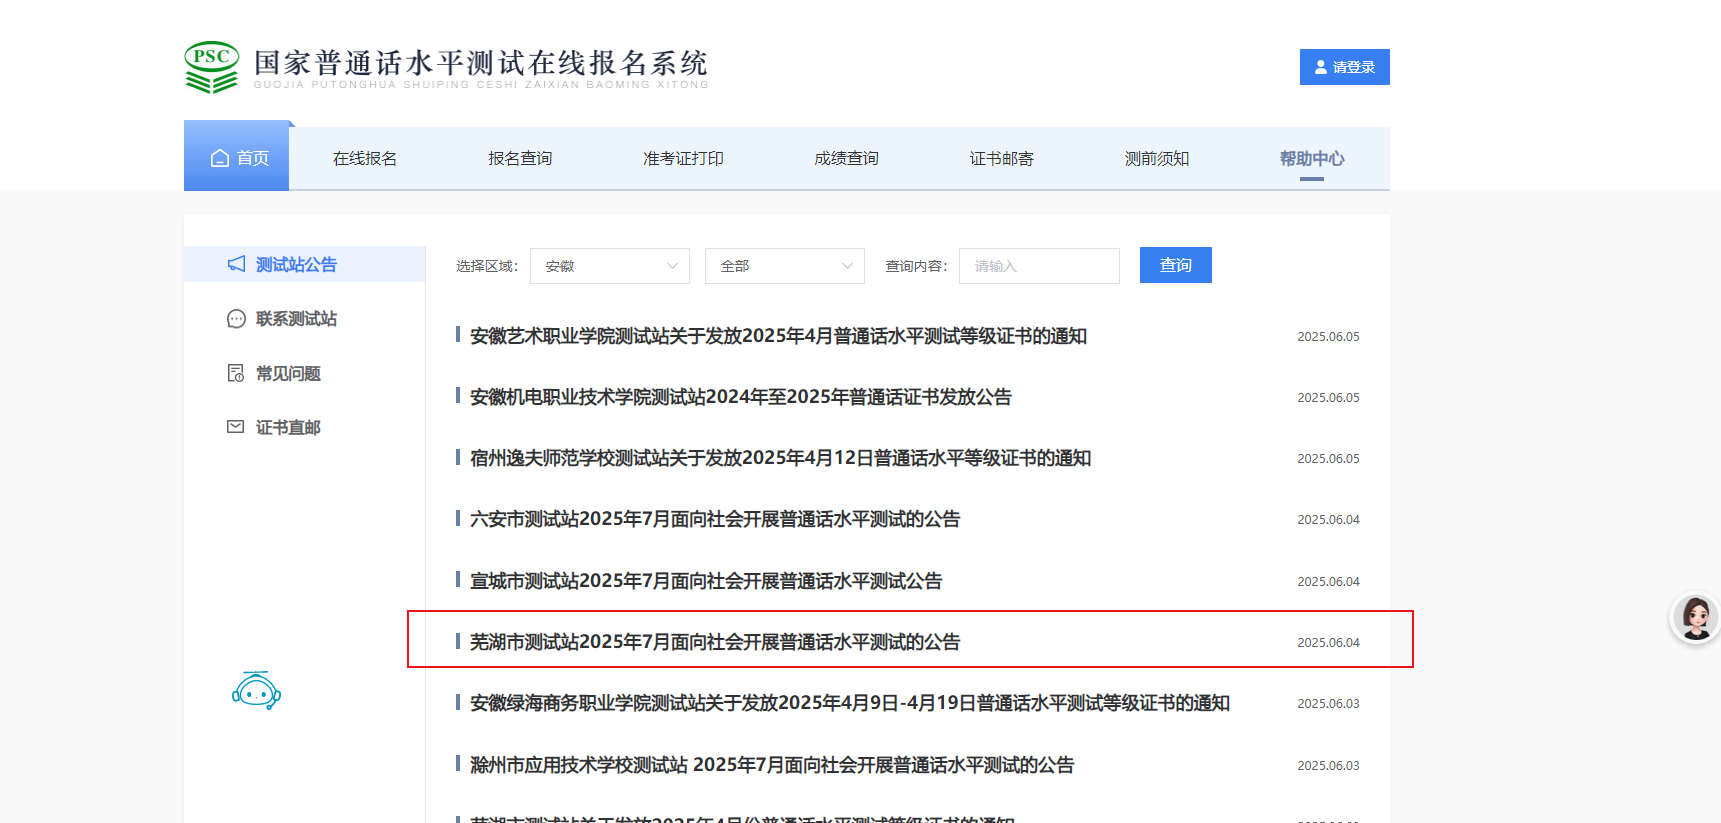Click the chat bubble icon beside 联系测试站
The width and height of the screenshot is (1721, 823).
pos(236,319)
